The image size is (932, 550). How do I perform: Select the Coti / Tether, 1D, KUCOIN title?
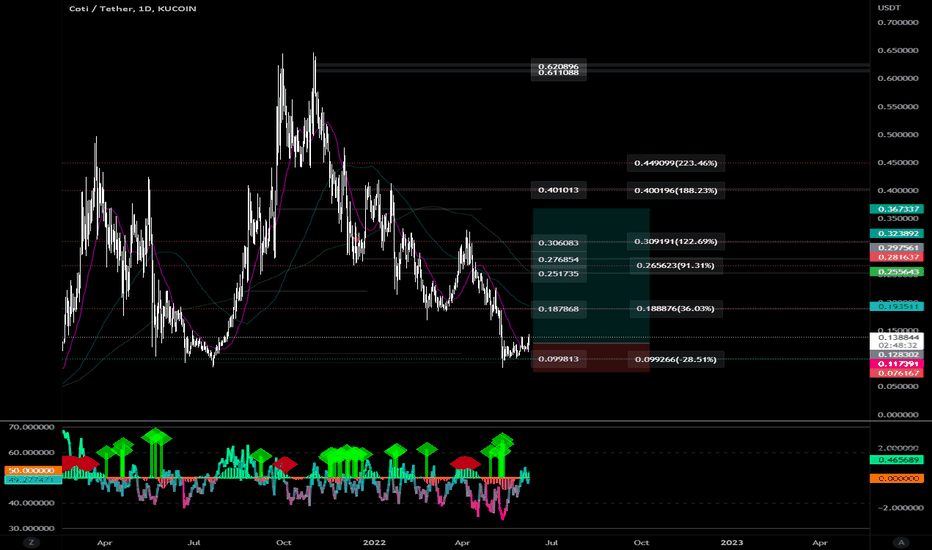(x=133, y=8)
